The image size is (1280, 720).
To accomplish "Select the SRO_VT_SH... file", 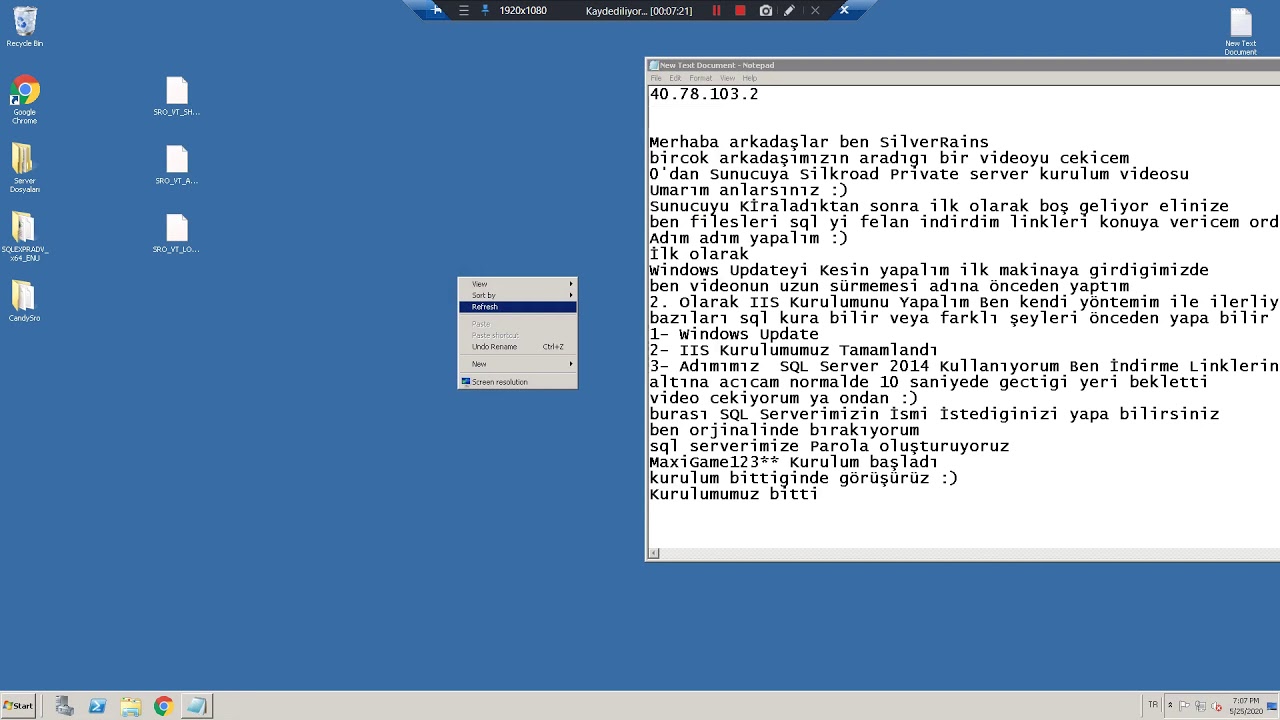I will pos(177,97).
